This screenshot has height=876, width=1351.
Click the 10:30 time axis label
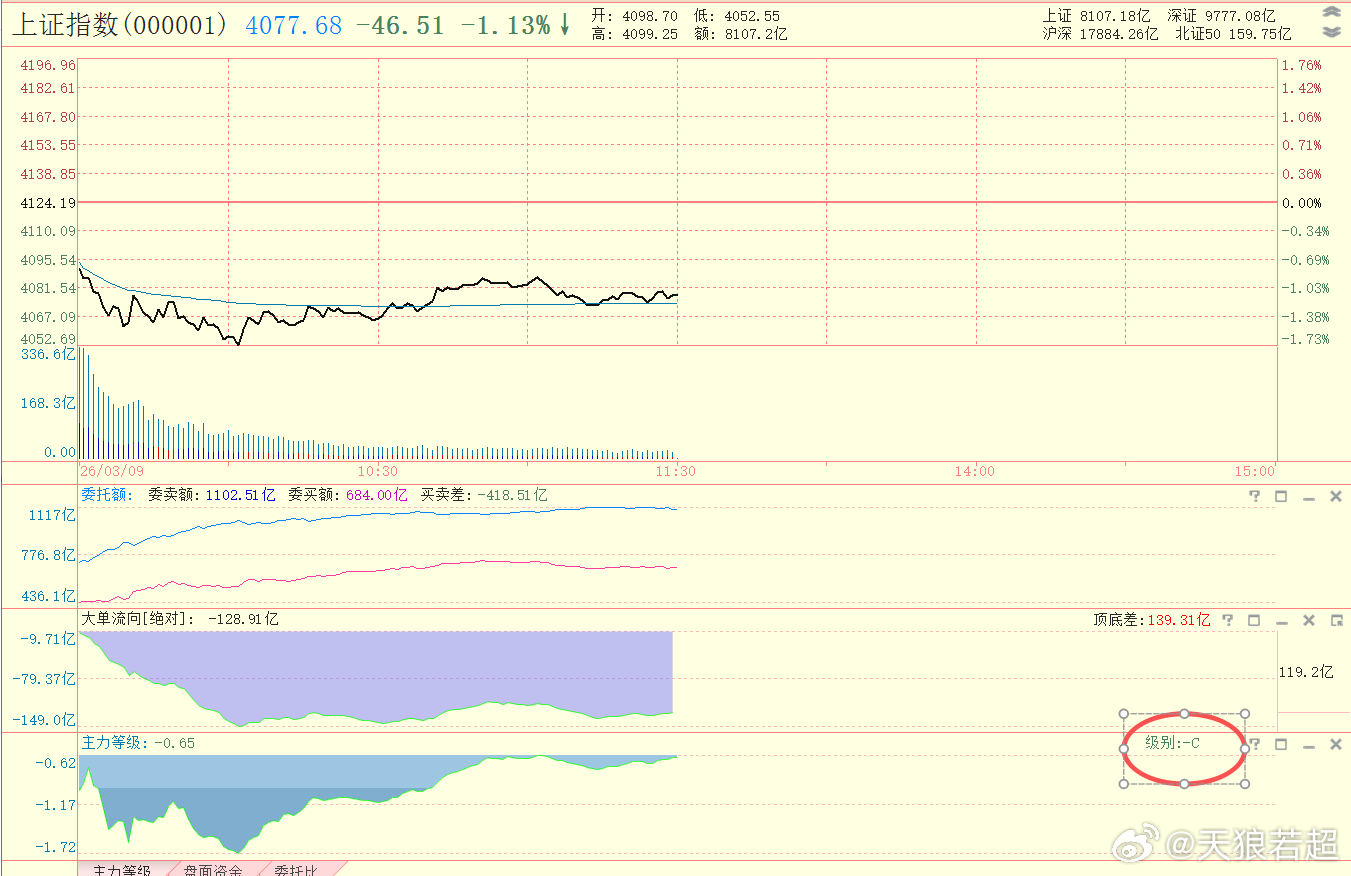pyautogui.click(x=378, y=471)
